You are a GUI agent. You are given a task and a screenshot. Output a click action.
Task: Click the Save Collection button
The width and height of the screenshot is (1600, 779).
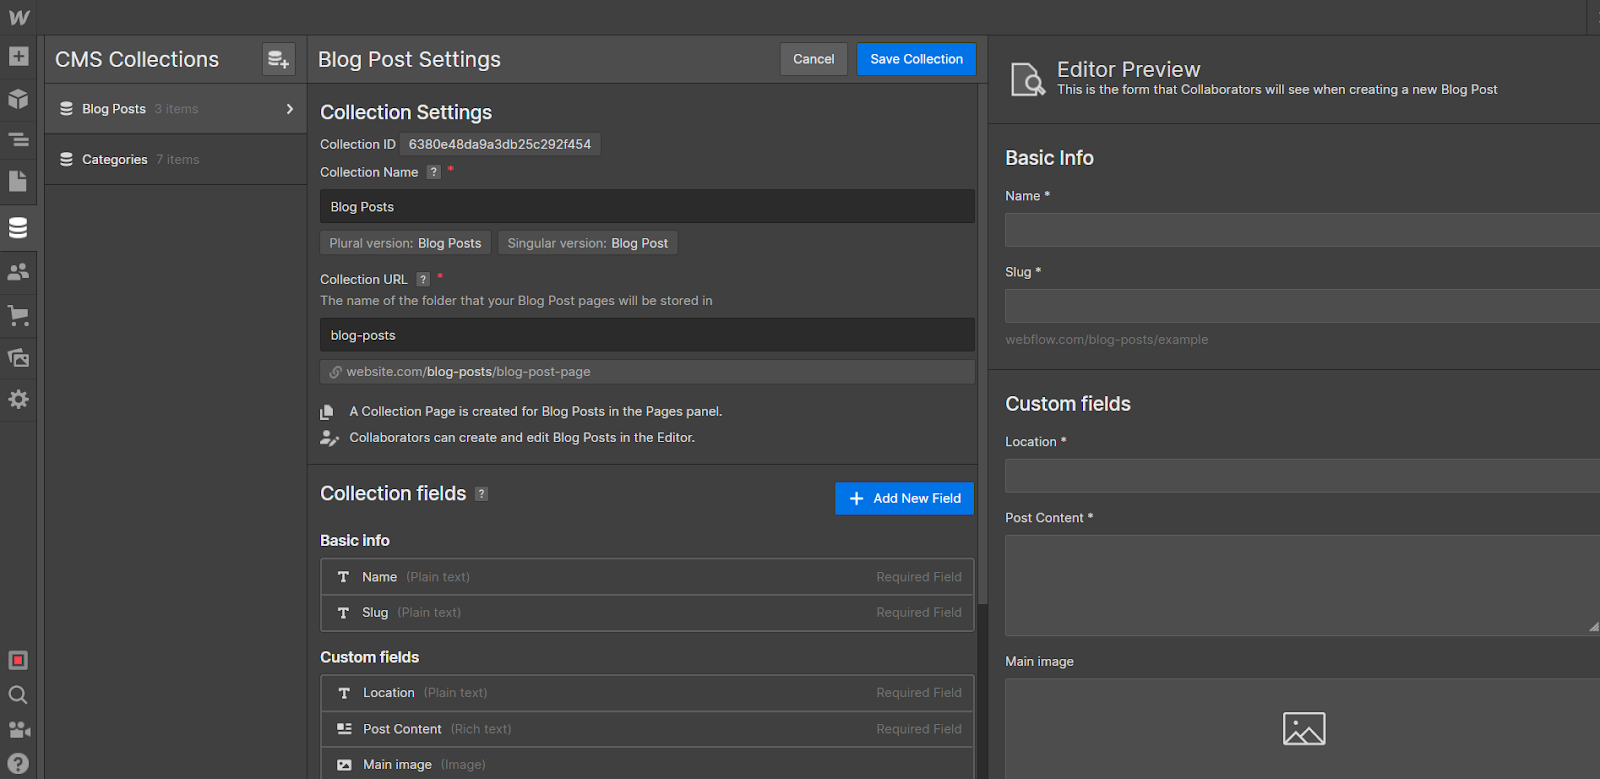pyautogui.click(x=917, y=59)
